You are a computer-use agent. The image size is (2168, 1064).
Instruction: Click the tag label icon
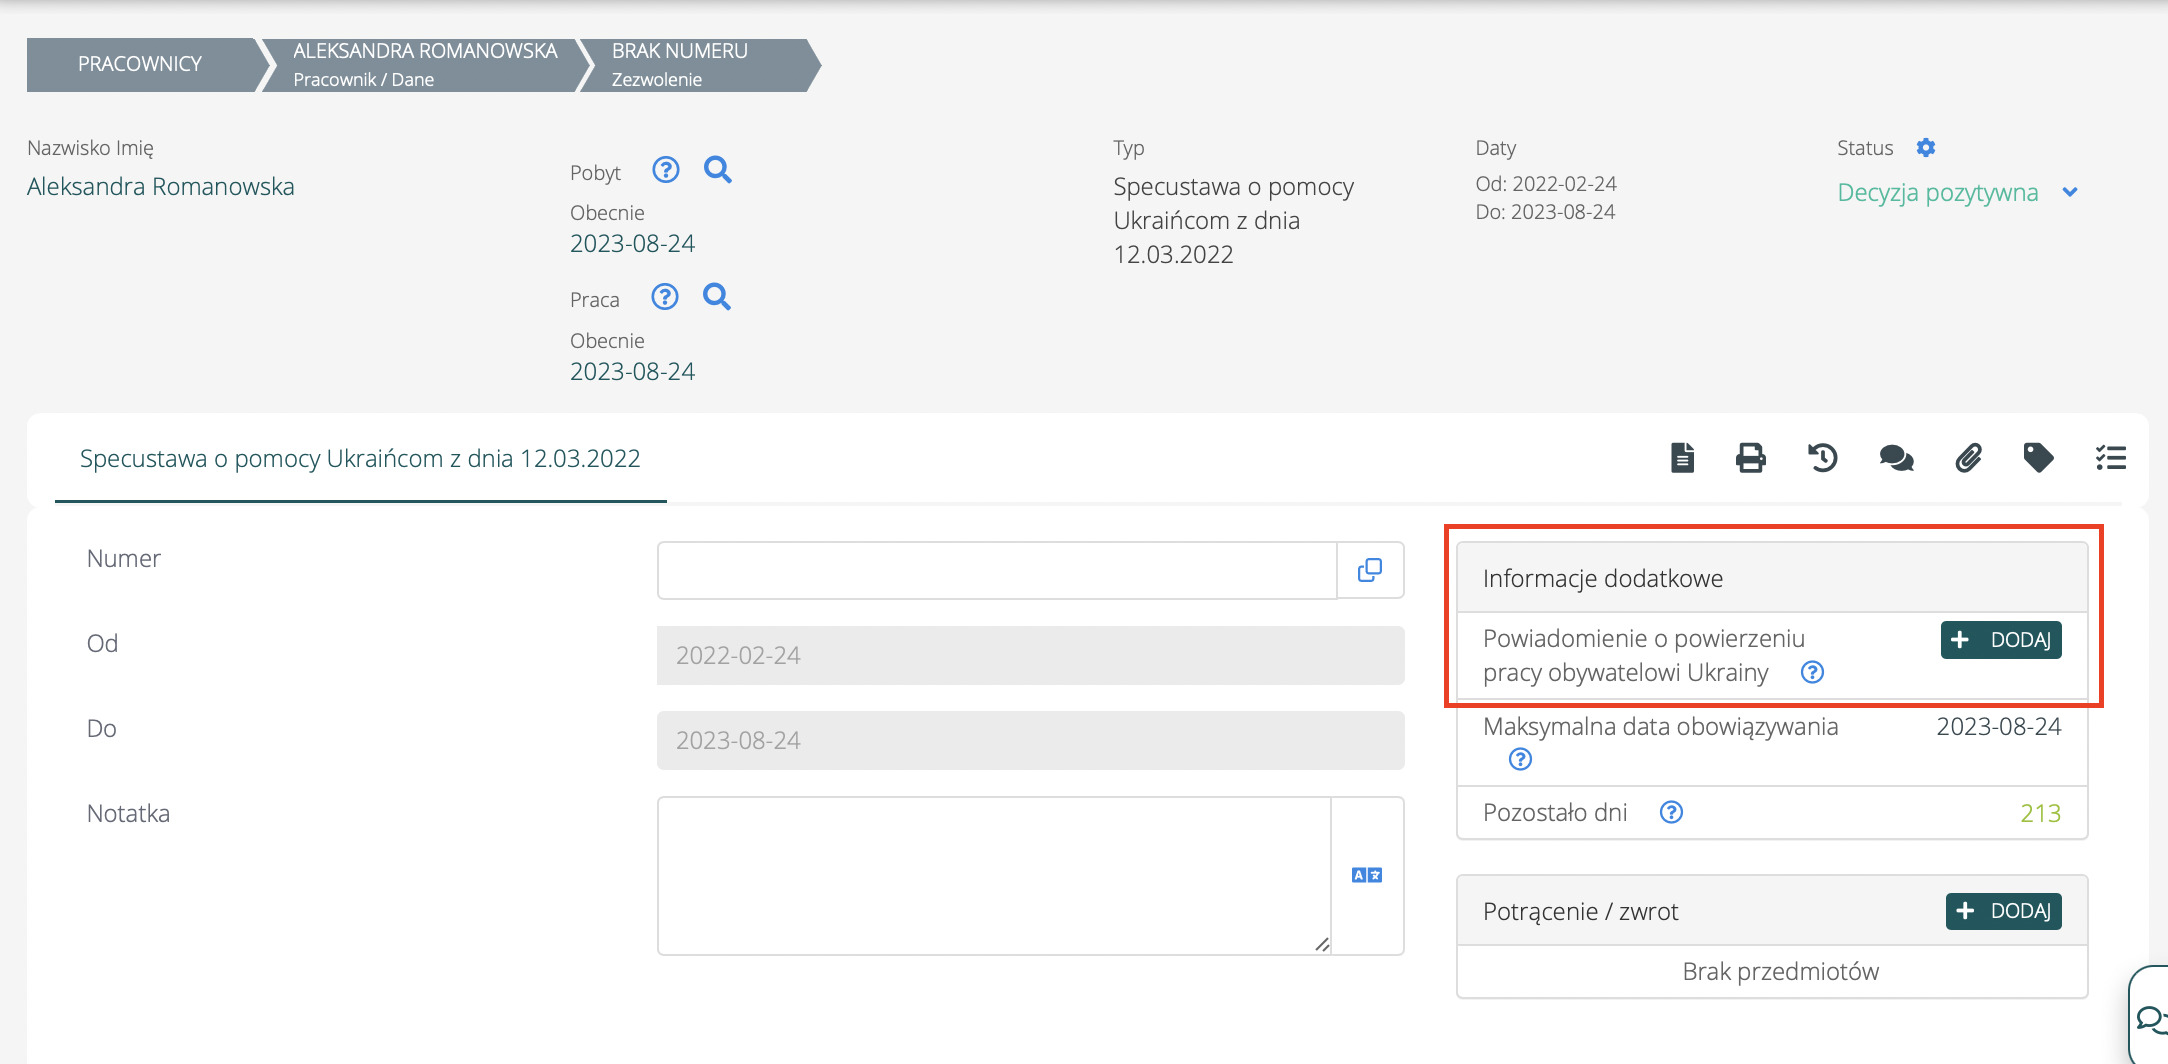(2038, 458)
